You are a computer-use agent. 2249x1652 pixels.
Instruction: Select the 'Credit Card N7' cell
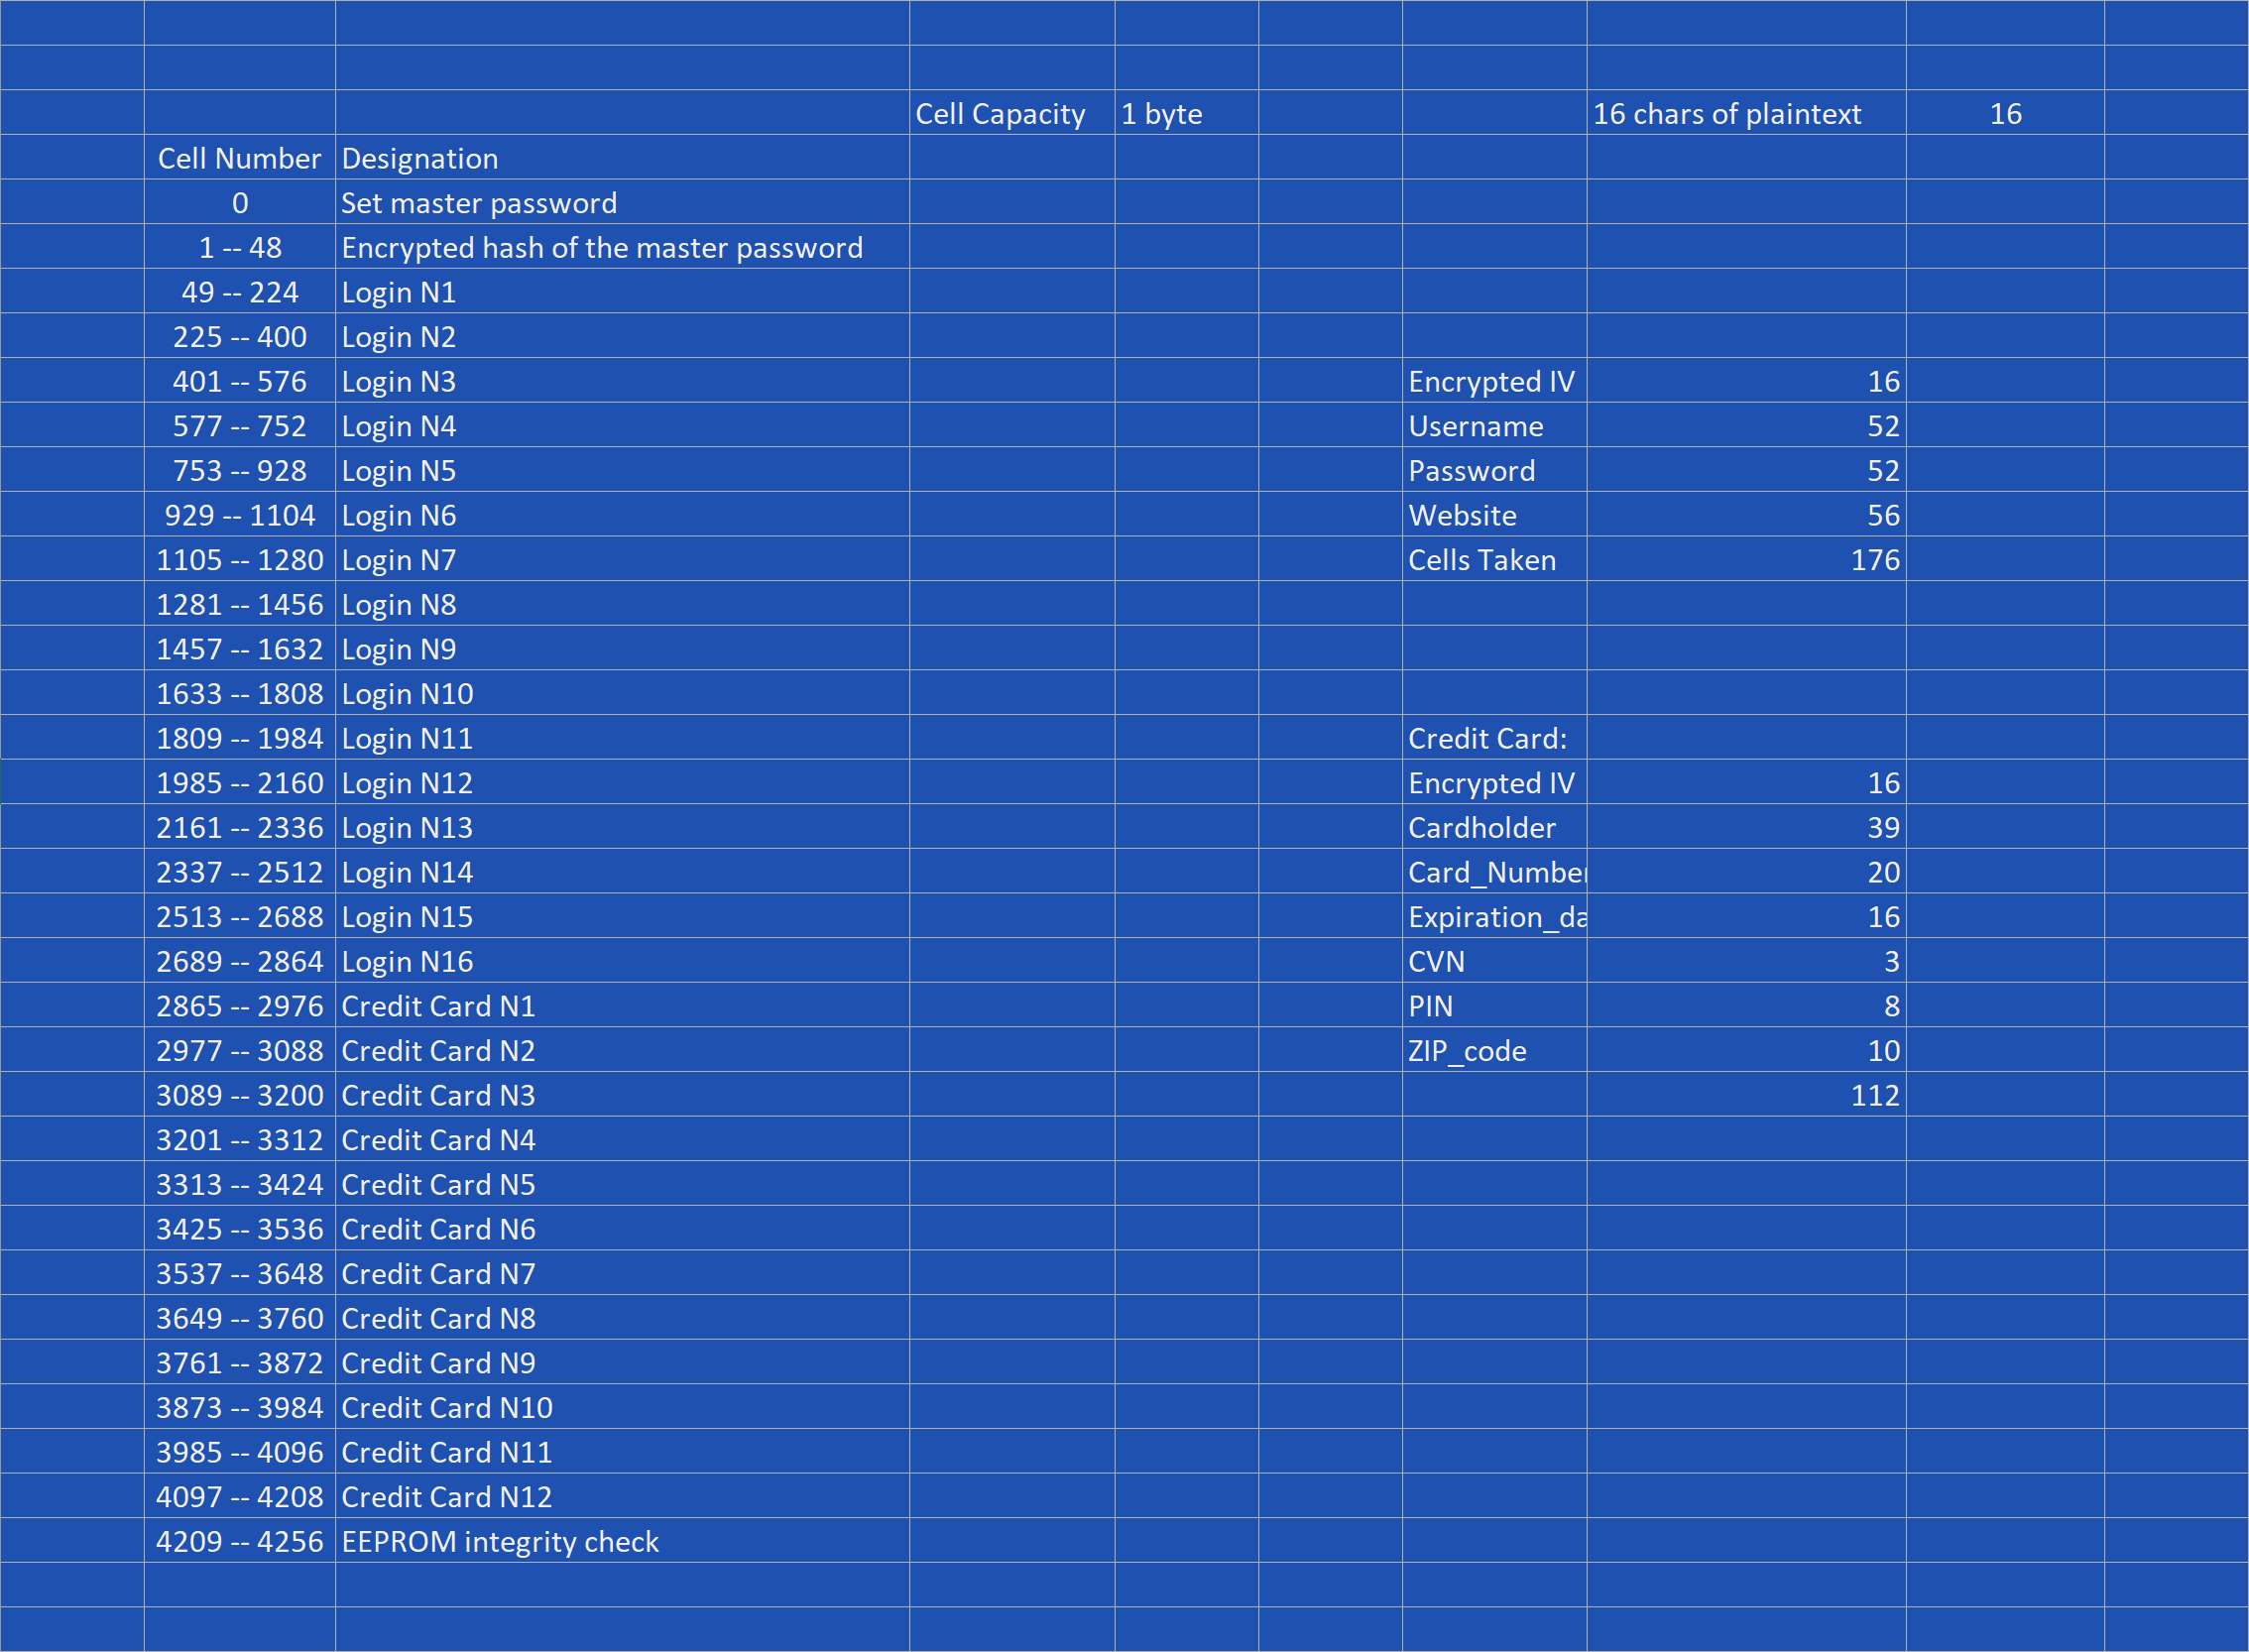coord(622,1273)
